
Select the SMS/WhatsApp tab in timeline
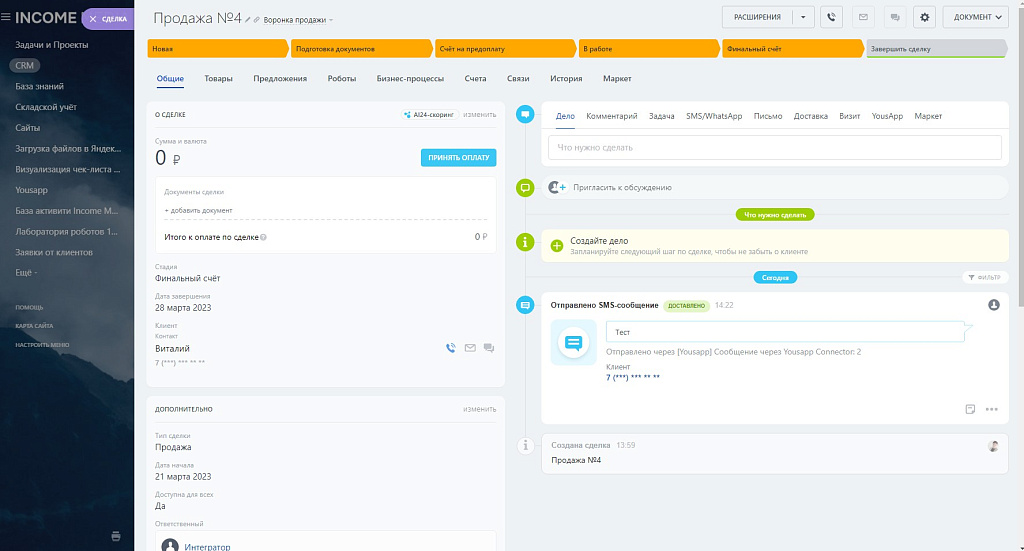[714, 116]
